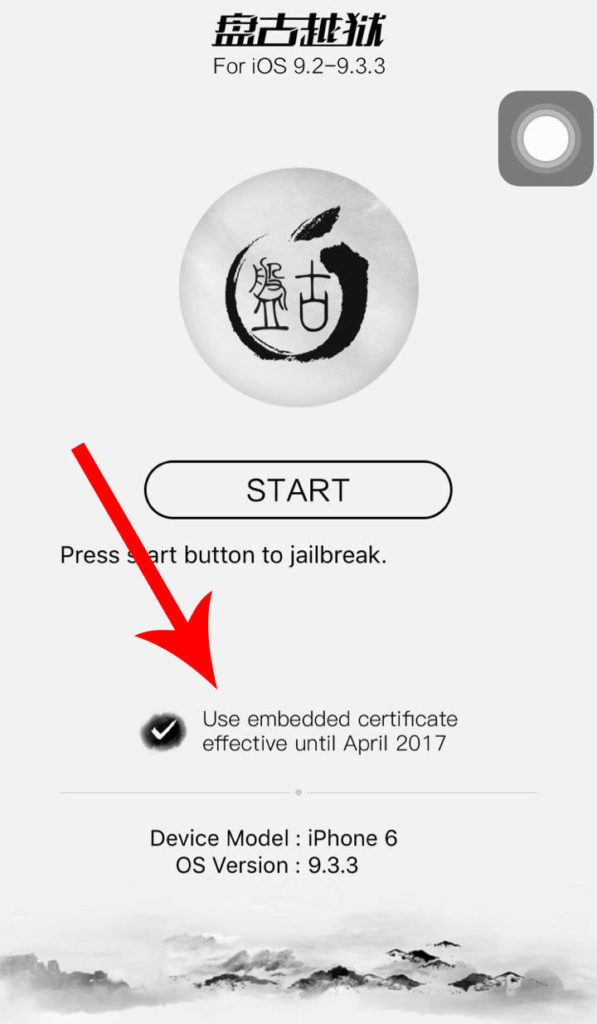Tap the right segment of the horizontal divider

(x=422, y=793)
